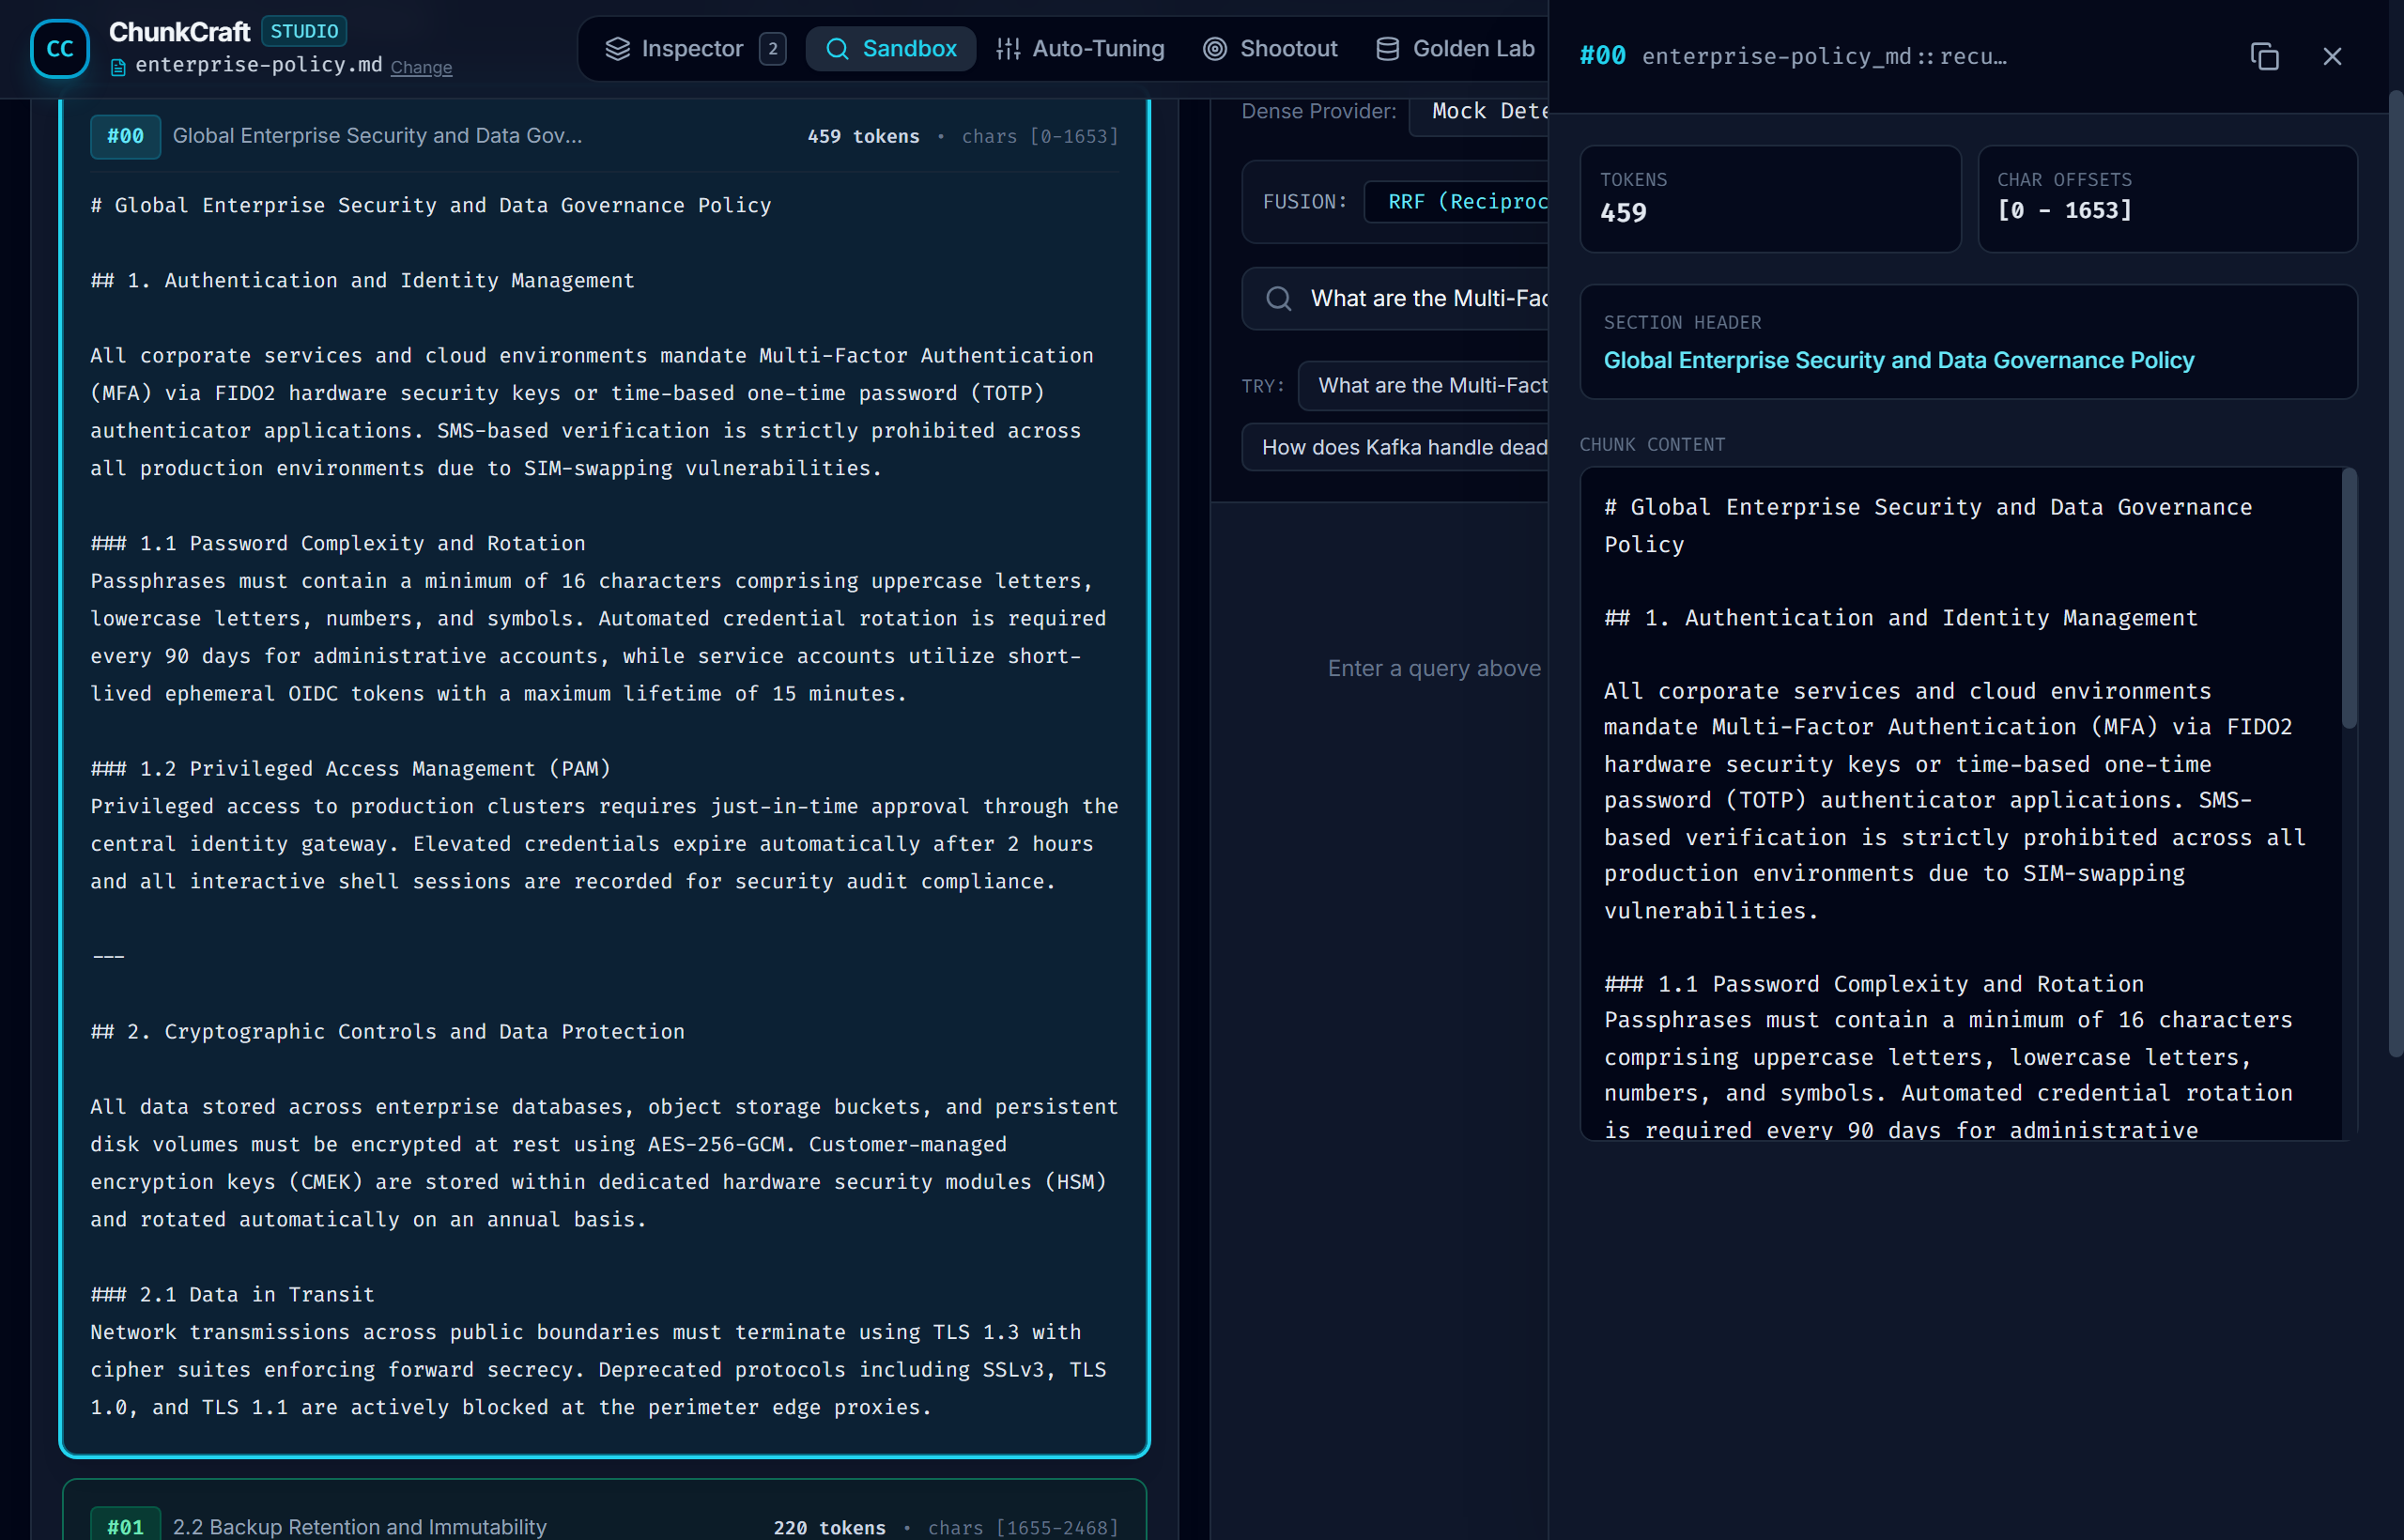Try the suggested Multi-Factor query chip
Screen dimensions: 2404x1540
(x=1424, y=386)
